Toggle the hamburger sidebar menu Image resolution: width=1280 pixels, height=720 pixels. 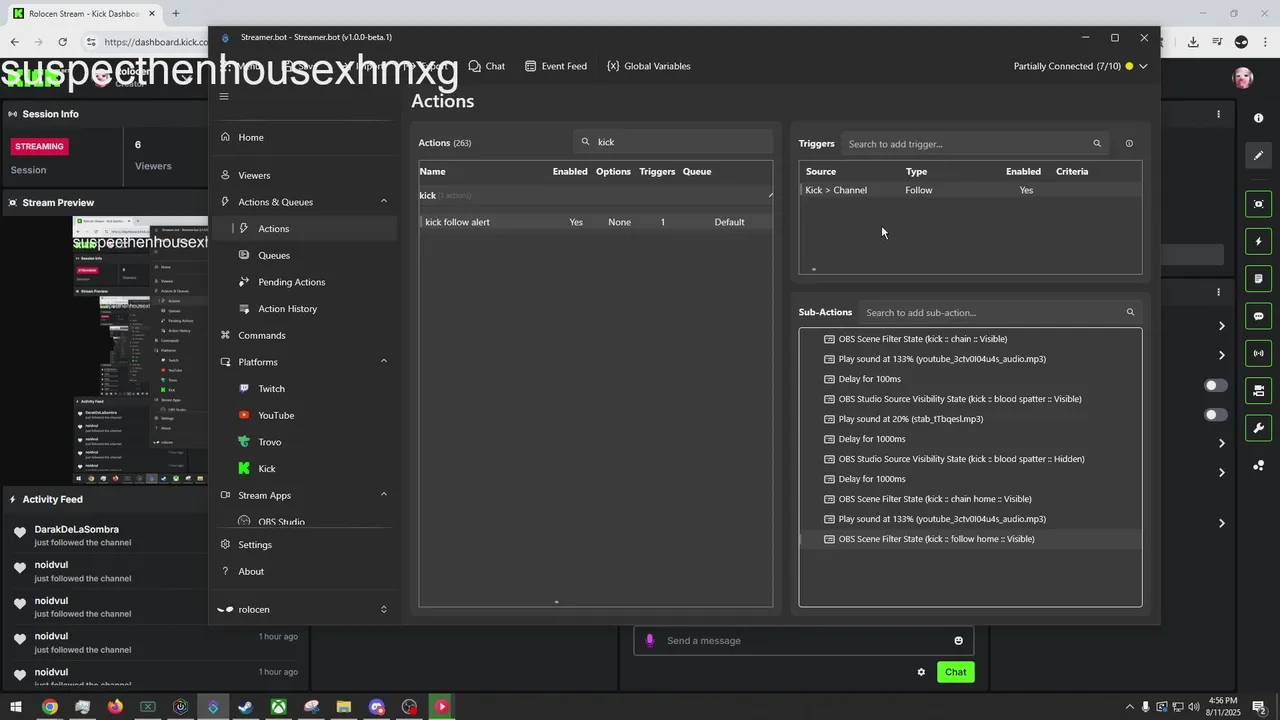[x=224, y=97]
